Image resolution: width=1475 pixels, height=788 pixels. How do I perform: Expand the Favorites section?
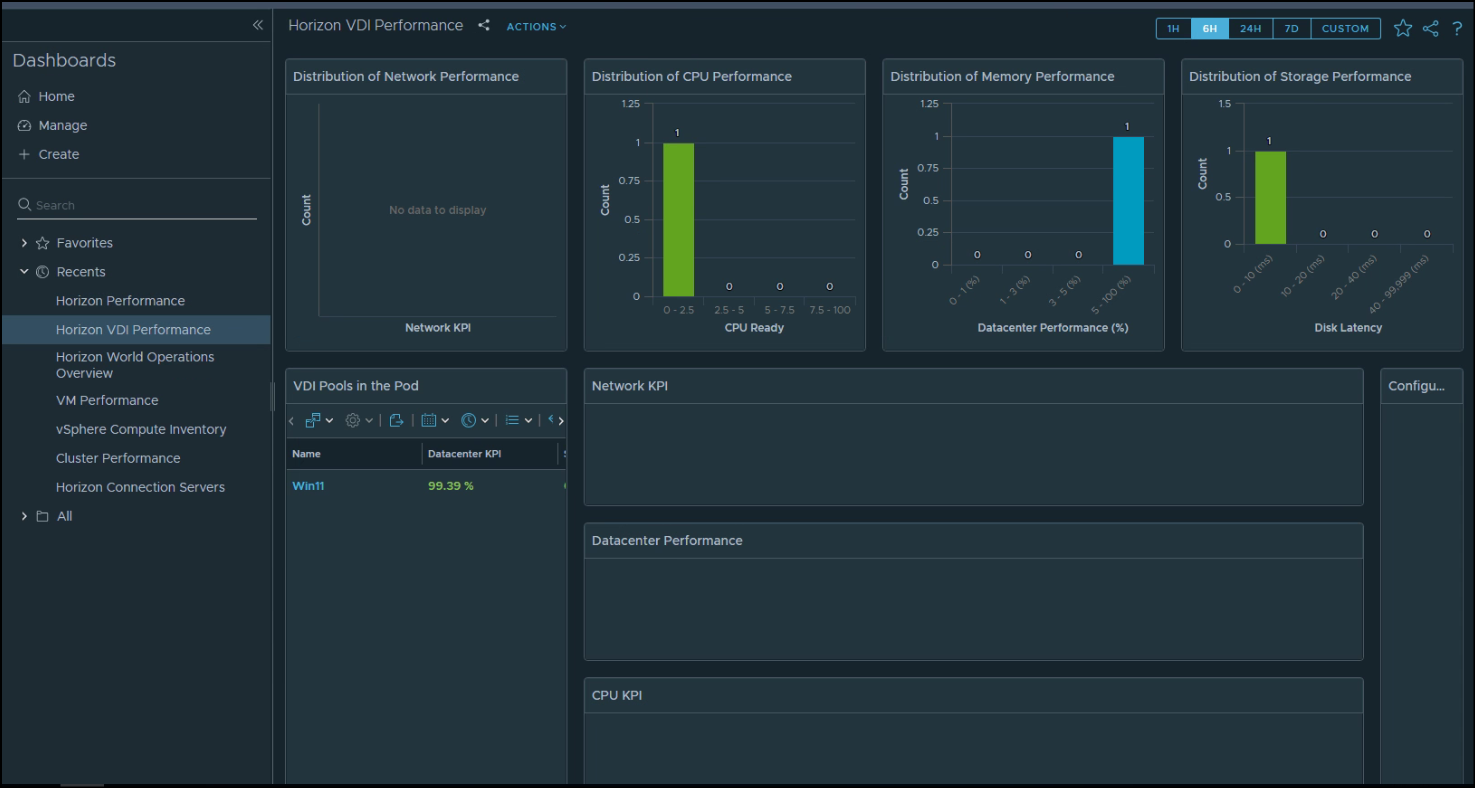tap(24, 242)
